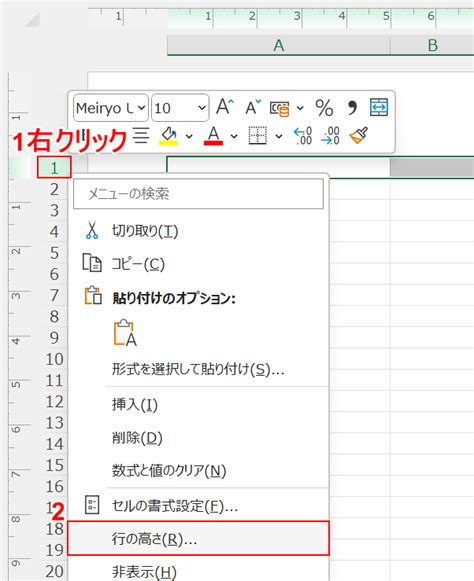Choose 挿入(I) from the context menu
This screenshot has width=474, height=581.
pyautogui.click(x=198, y=405)
